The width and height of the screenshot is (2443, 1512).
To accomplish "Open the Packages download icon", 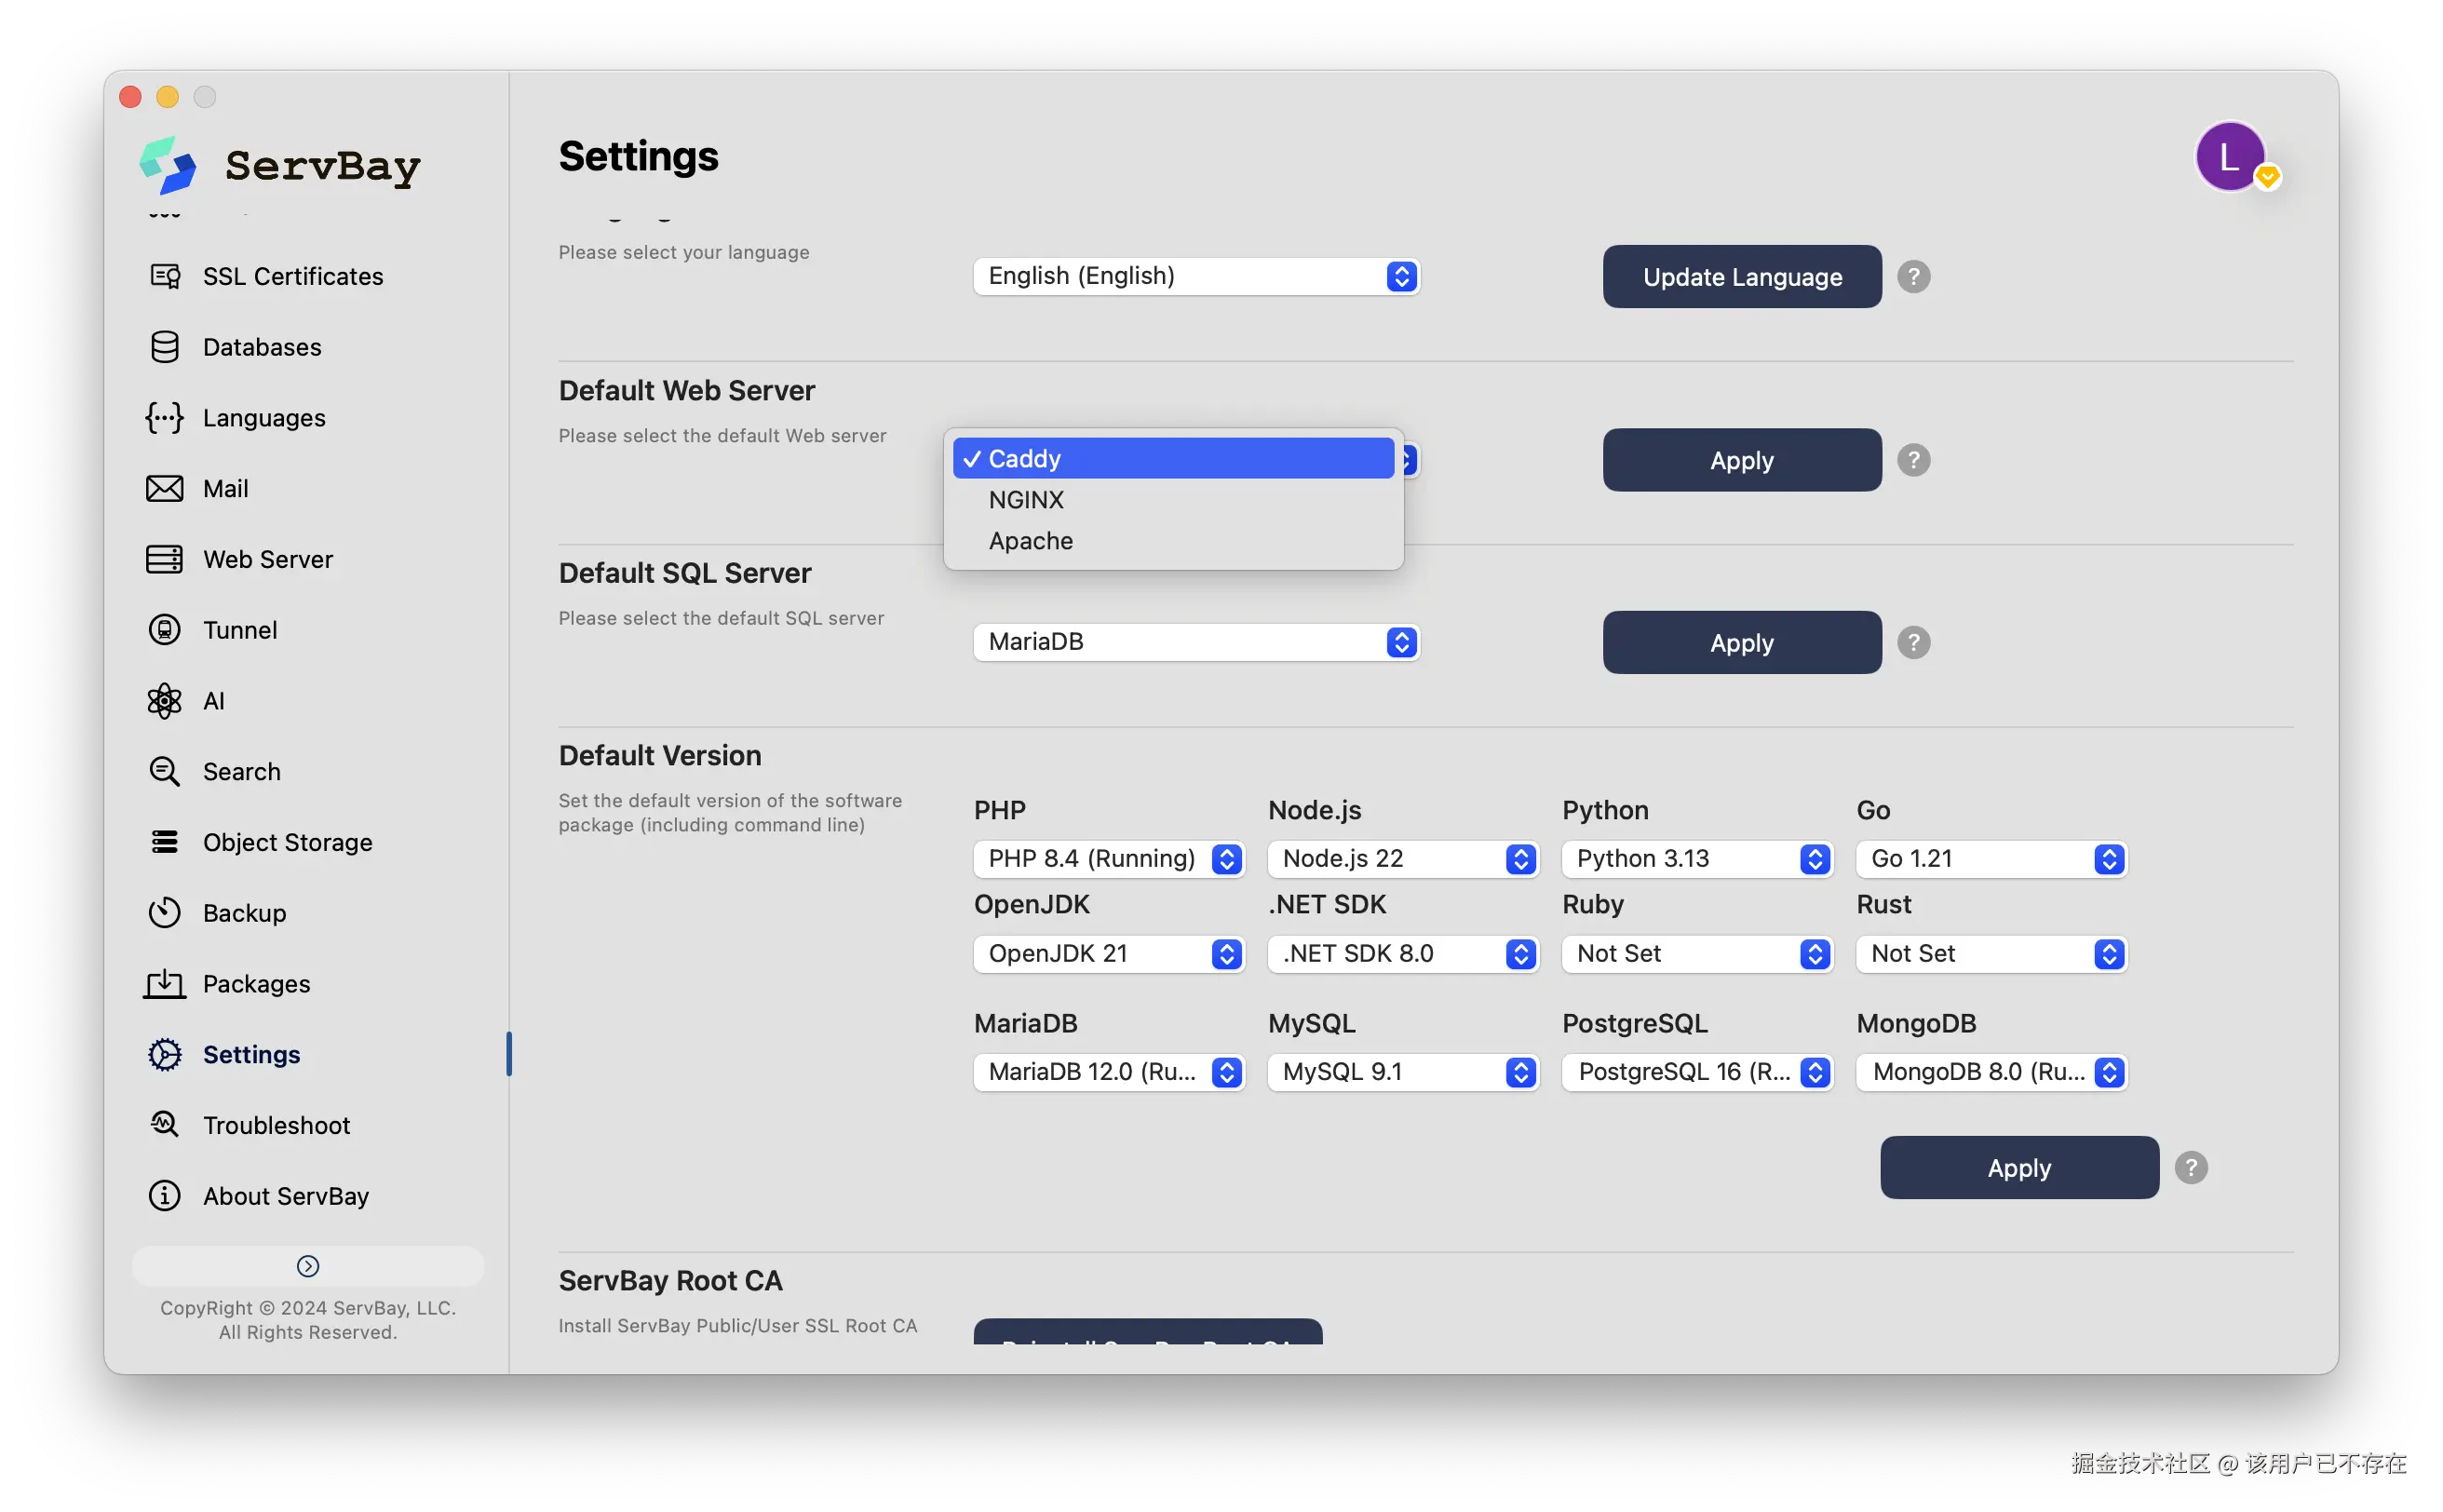I will [164, 984].
